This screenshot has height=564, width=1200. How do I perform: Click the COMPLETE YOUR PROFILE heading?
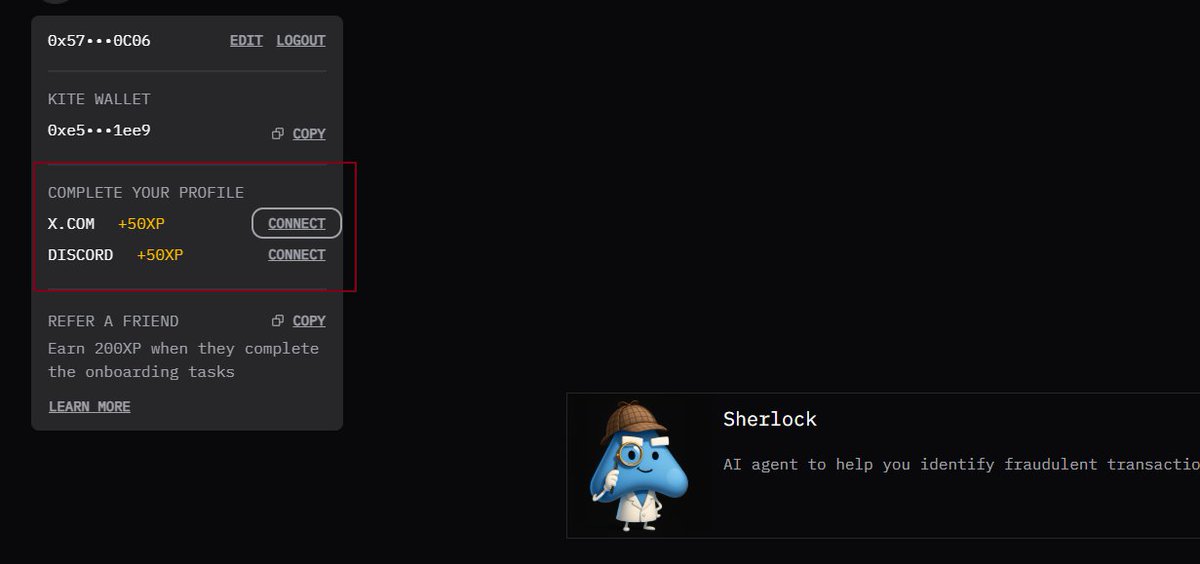pos(146,193)
